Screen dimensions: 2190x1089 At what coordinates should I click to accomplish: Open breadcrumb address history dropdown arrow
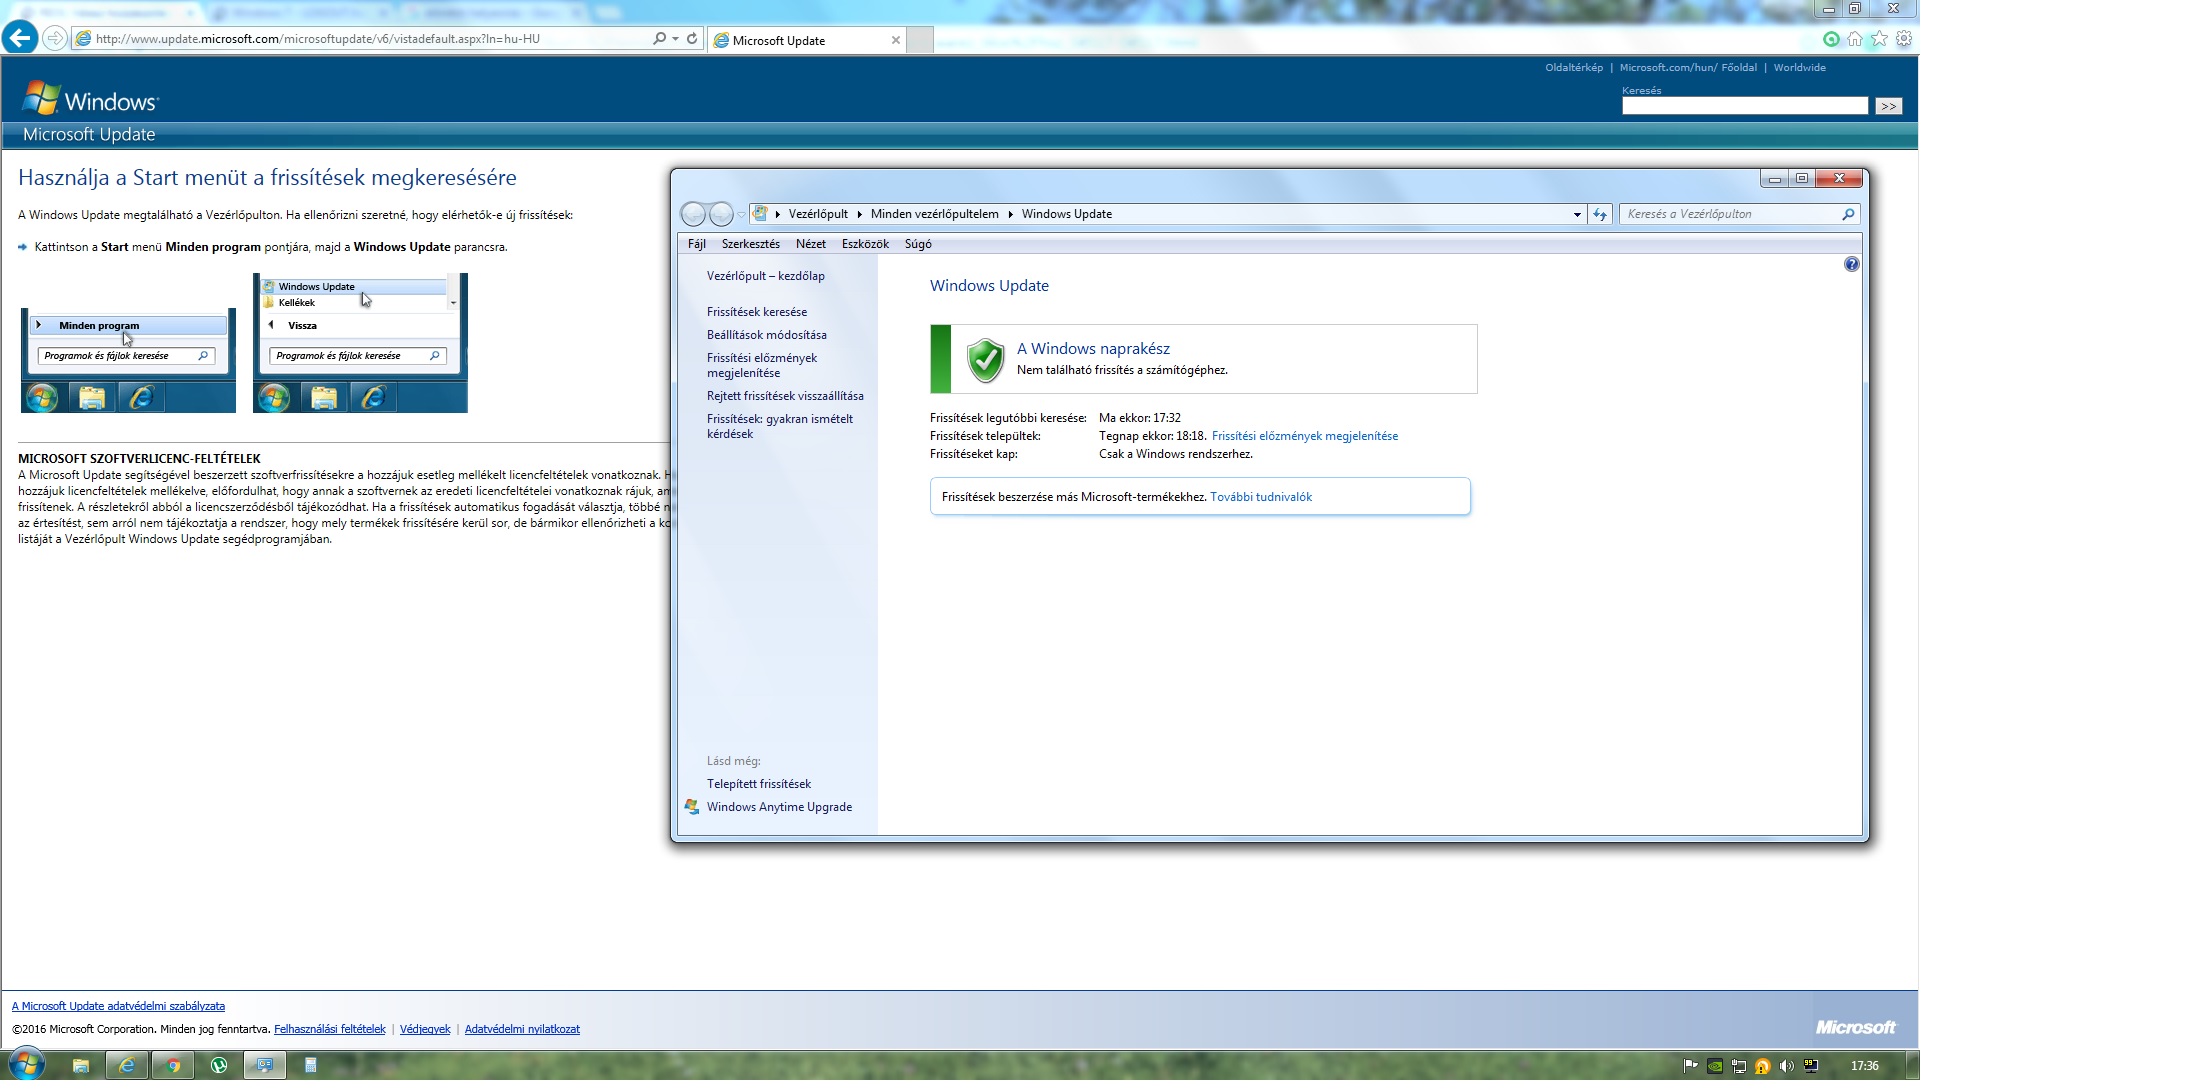click(x=1577, y=214)
